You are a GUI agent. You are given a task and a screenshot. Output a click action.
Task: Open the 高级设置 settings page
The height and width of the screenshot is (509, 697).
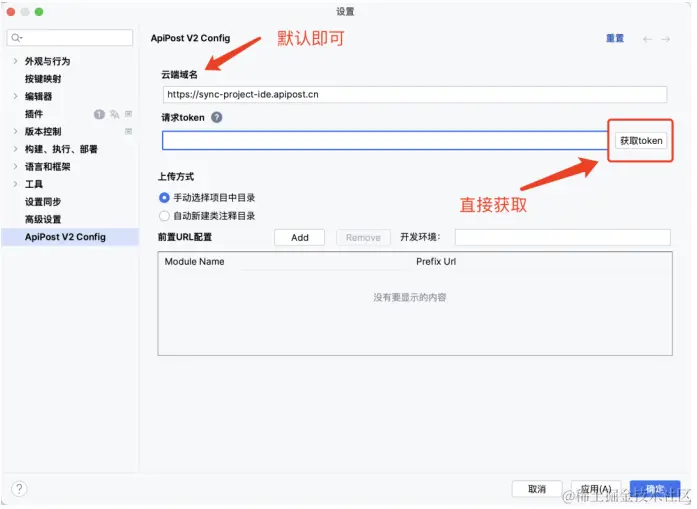(x=43, y=220)
